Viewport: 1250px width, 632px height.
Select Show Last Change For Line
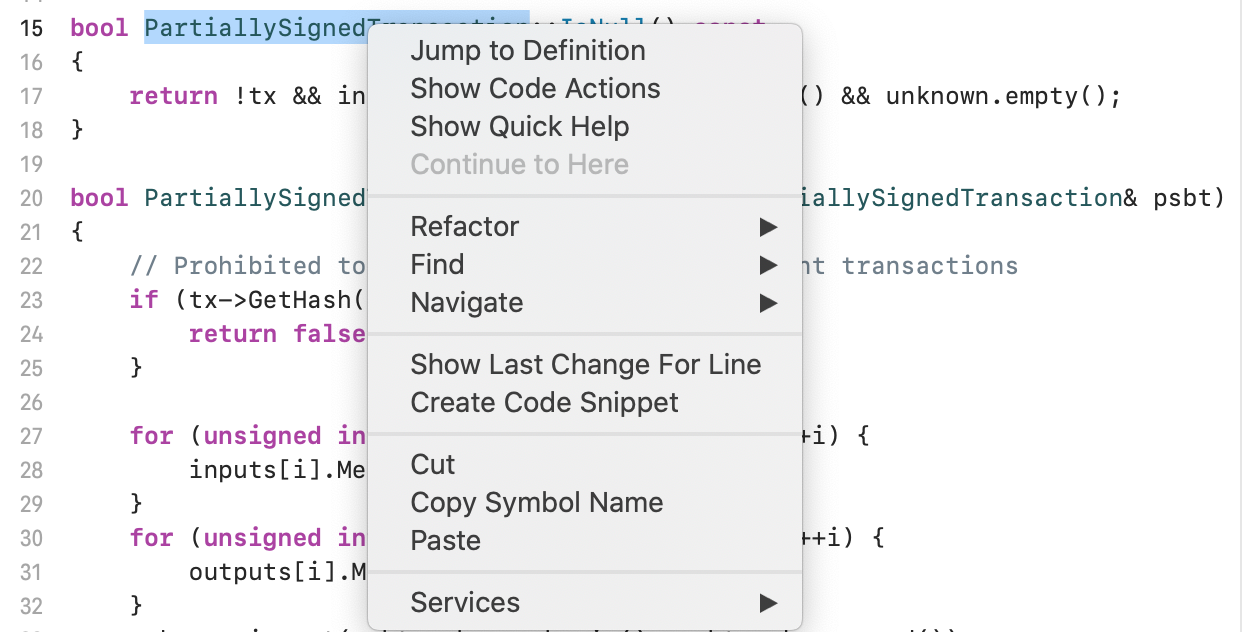[x=585, y=365]
